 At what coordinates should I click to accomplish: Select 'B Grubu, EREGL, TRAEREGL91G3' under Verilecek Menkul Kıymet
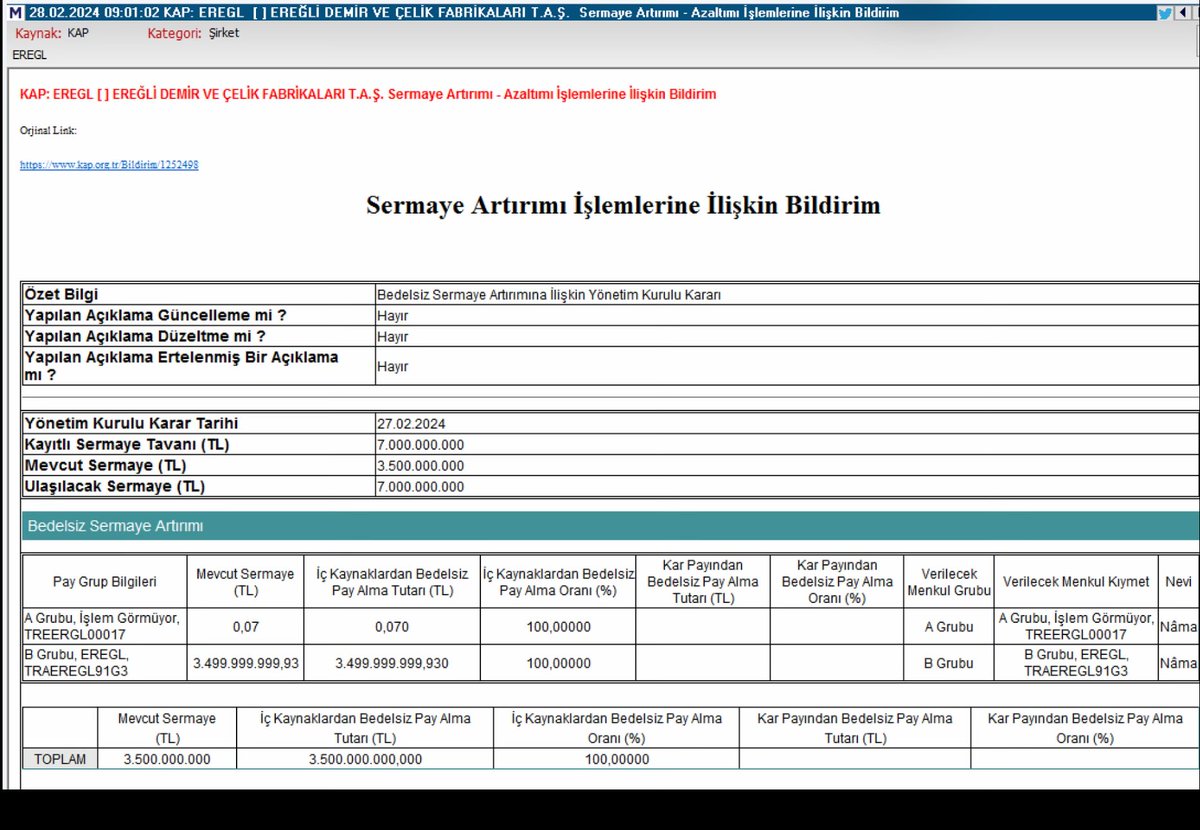(1076, 662)
